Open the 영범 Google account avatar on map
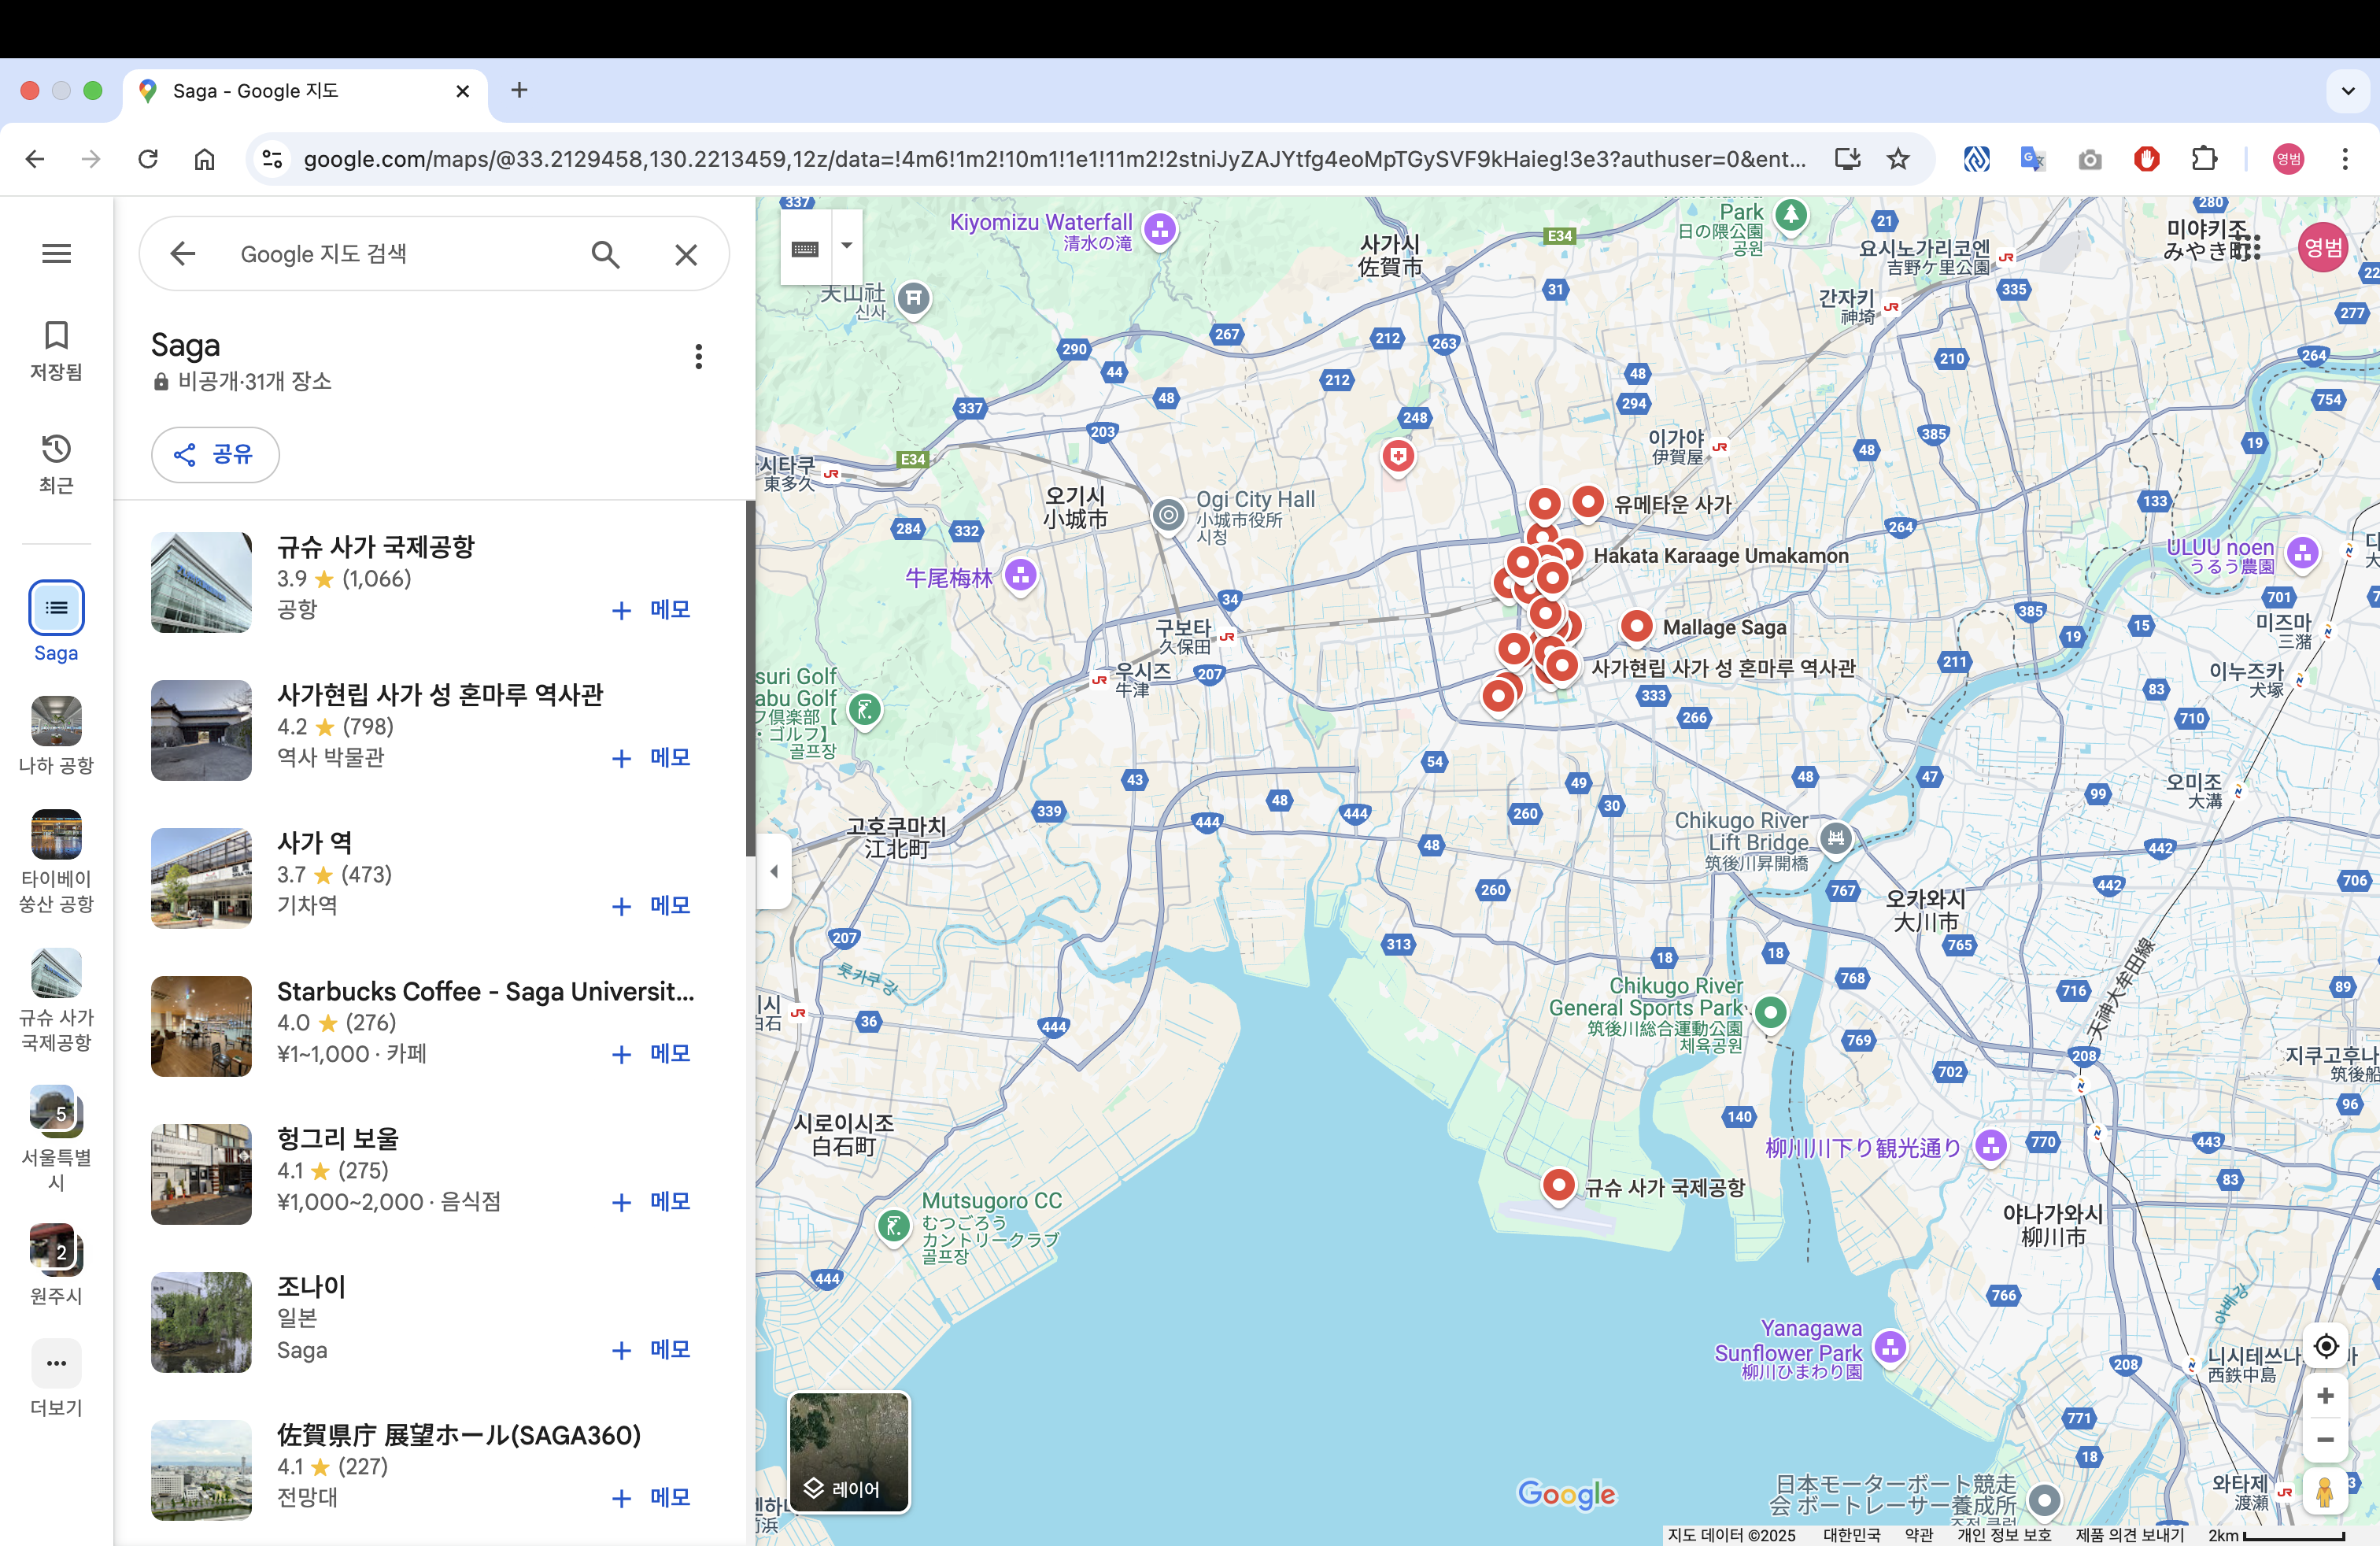Viewport: 2380px width, 1546px height. click(x=2323, y=248)
